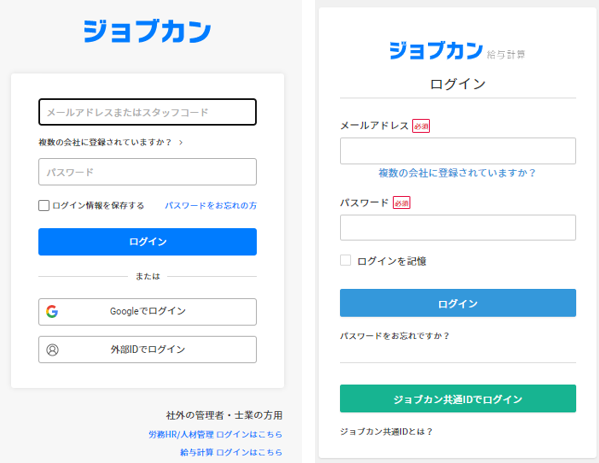Screen dimensions: 599x463
Task: Open パスワードをお忘れの方 link
Action: point(210,206)
